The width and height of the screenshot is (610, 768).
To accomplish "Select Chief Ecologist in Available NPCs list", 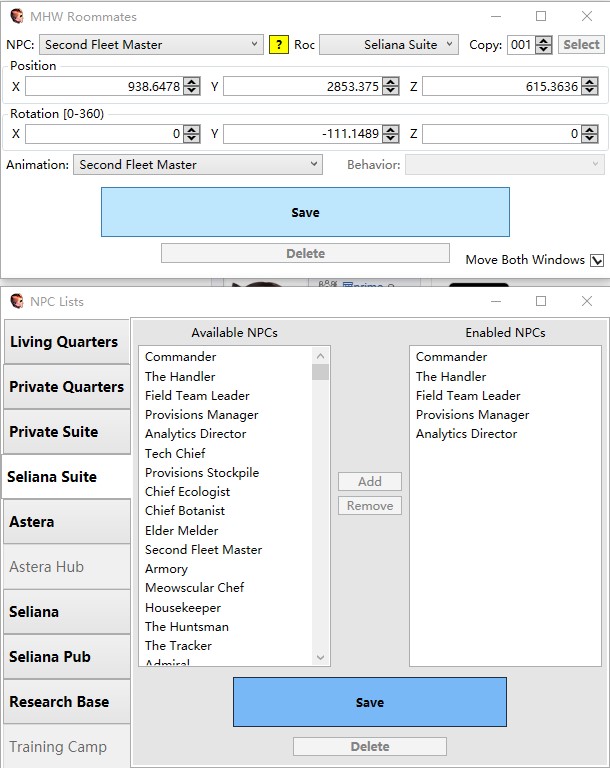I will tap(226, 491).
